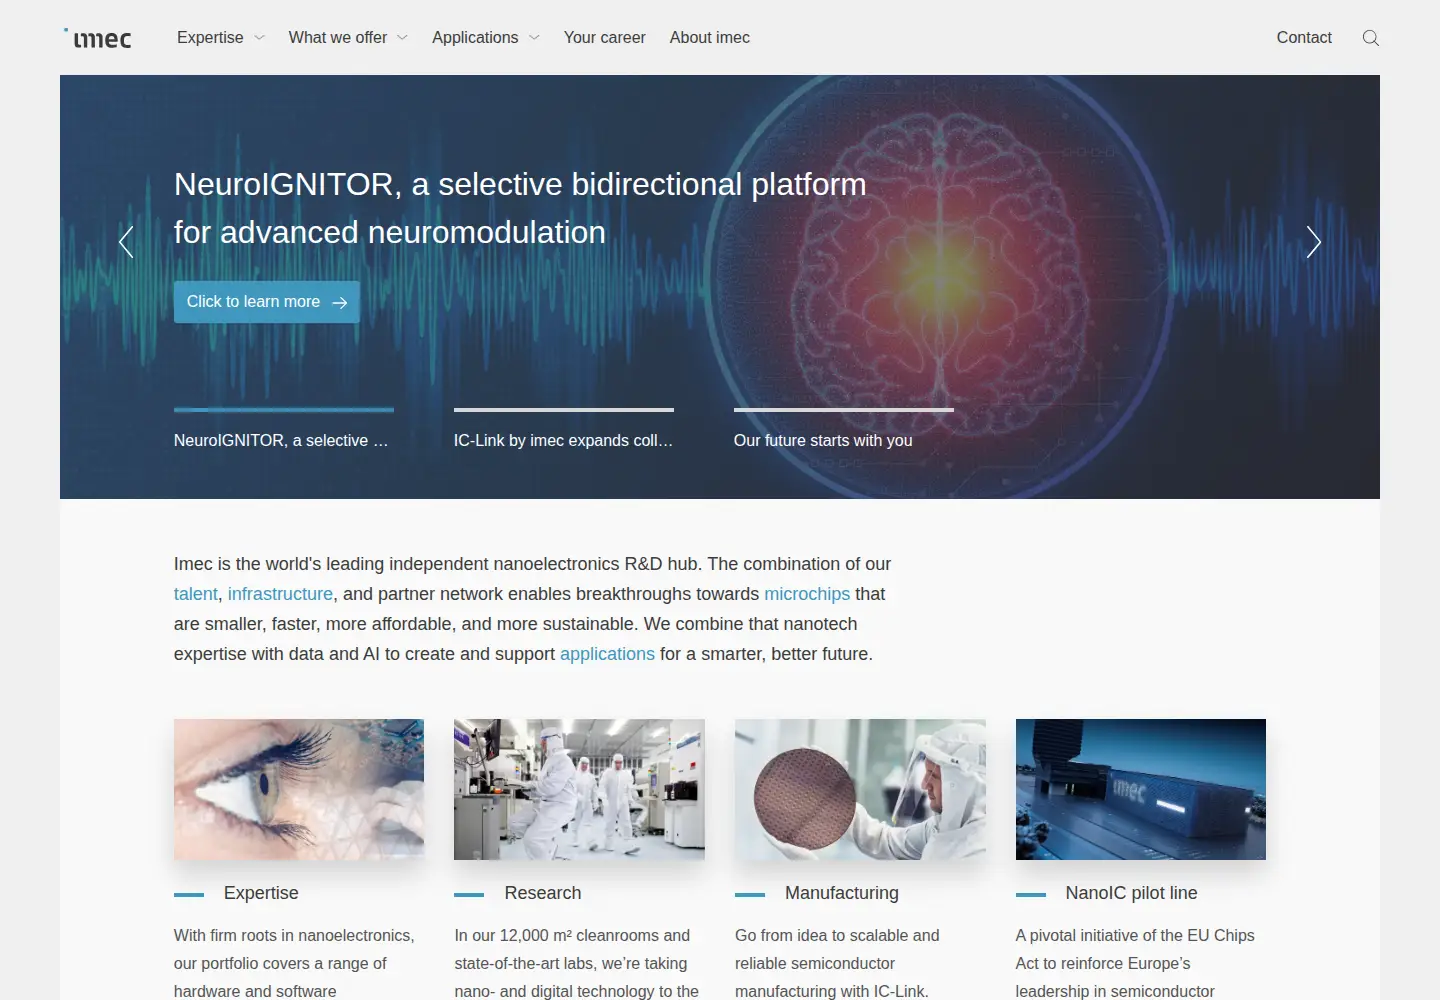
Task: Click the 'Imec is the world's leading' paragraph
Action: click(532, 609)
